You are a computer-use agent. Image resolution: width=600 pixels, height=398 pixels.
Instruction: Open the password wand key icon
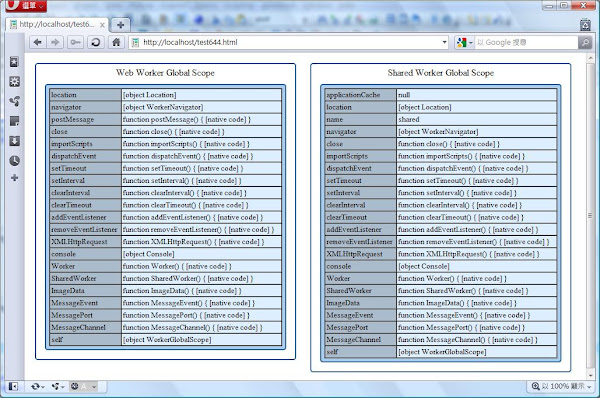tap(75, 42)
